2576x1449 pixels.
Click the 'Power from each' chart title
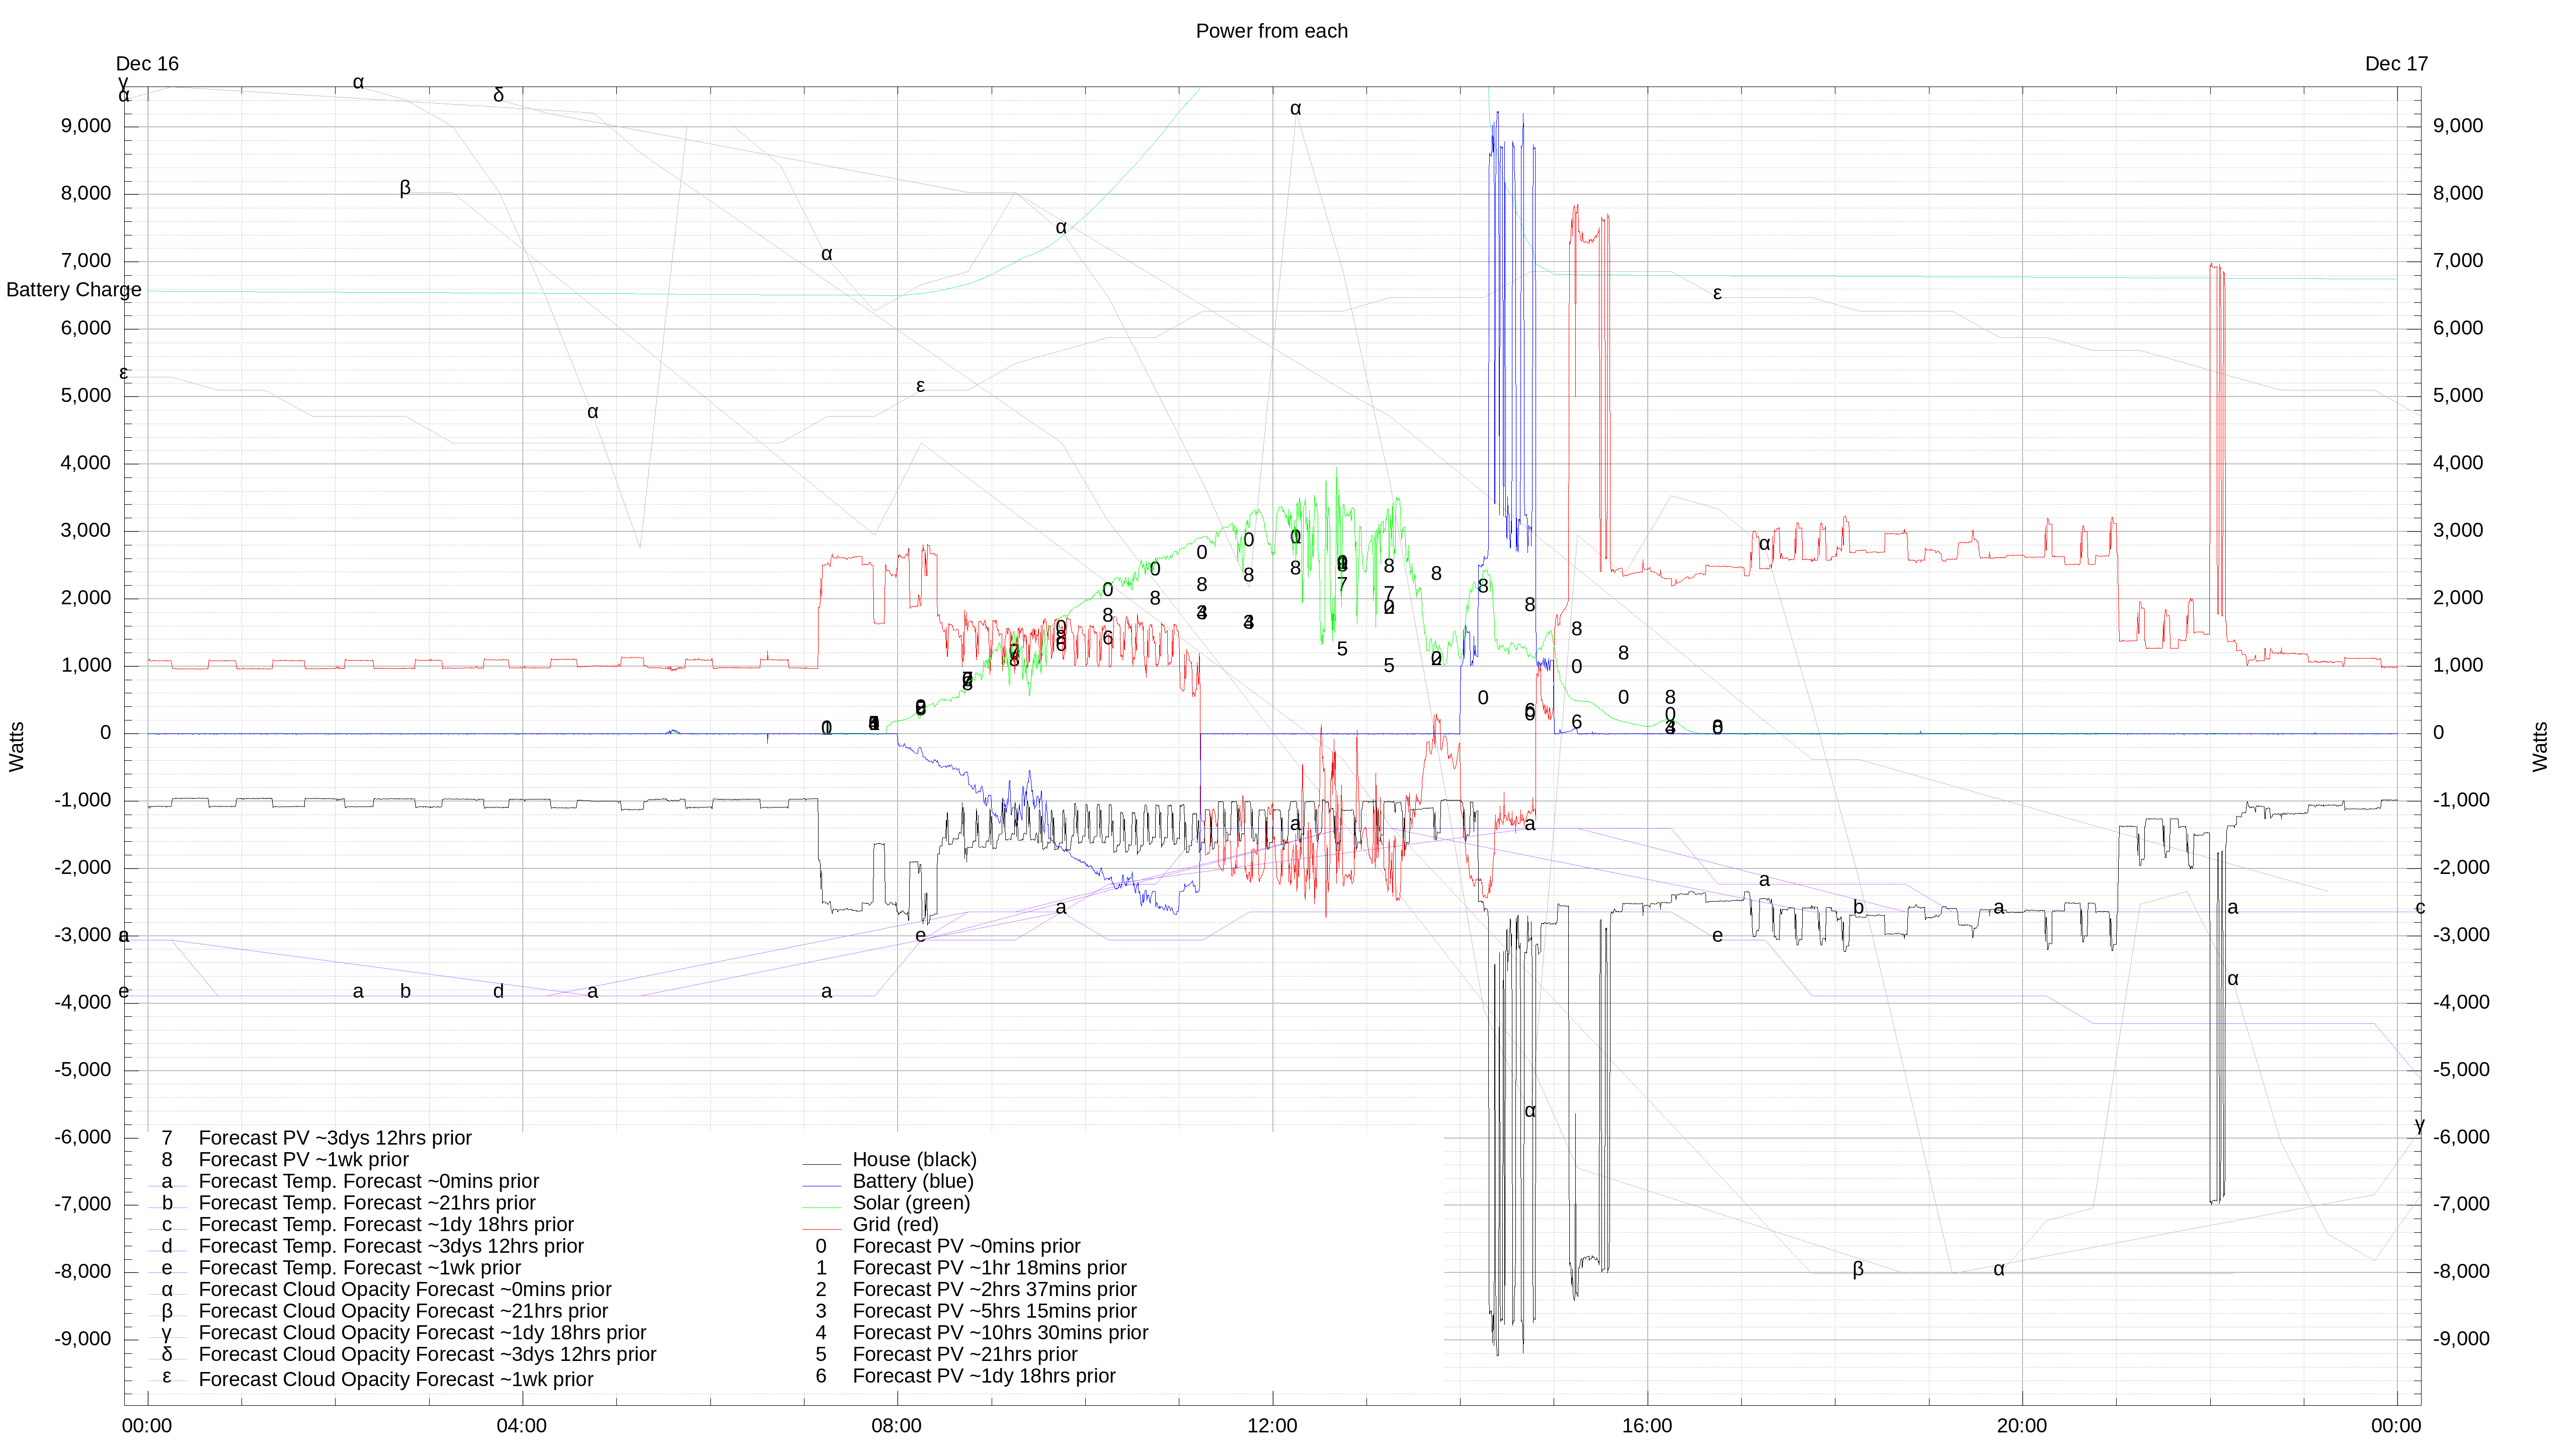tap(1271, 31)
